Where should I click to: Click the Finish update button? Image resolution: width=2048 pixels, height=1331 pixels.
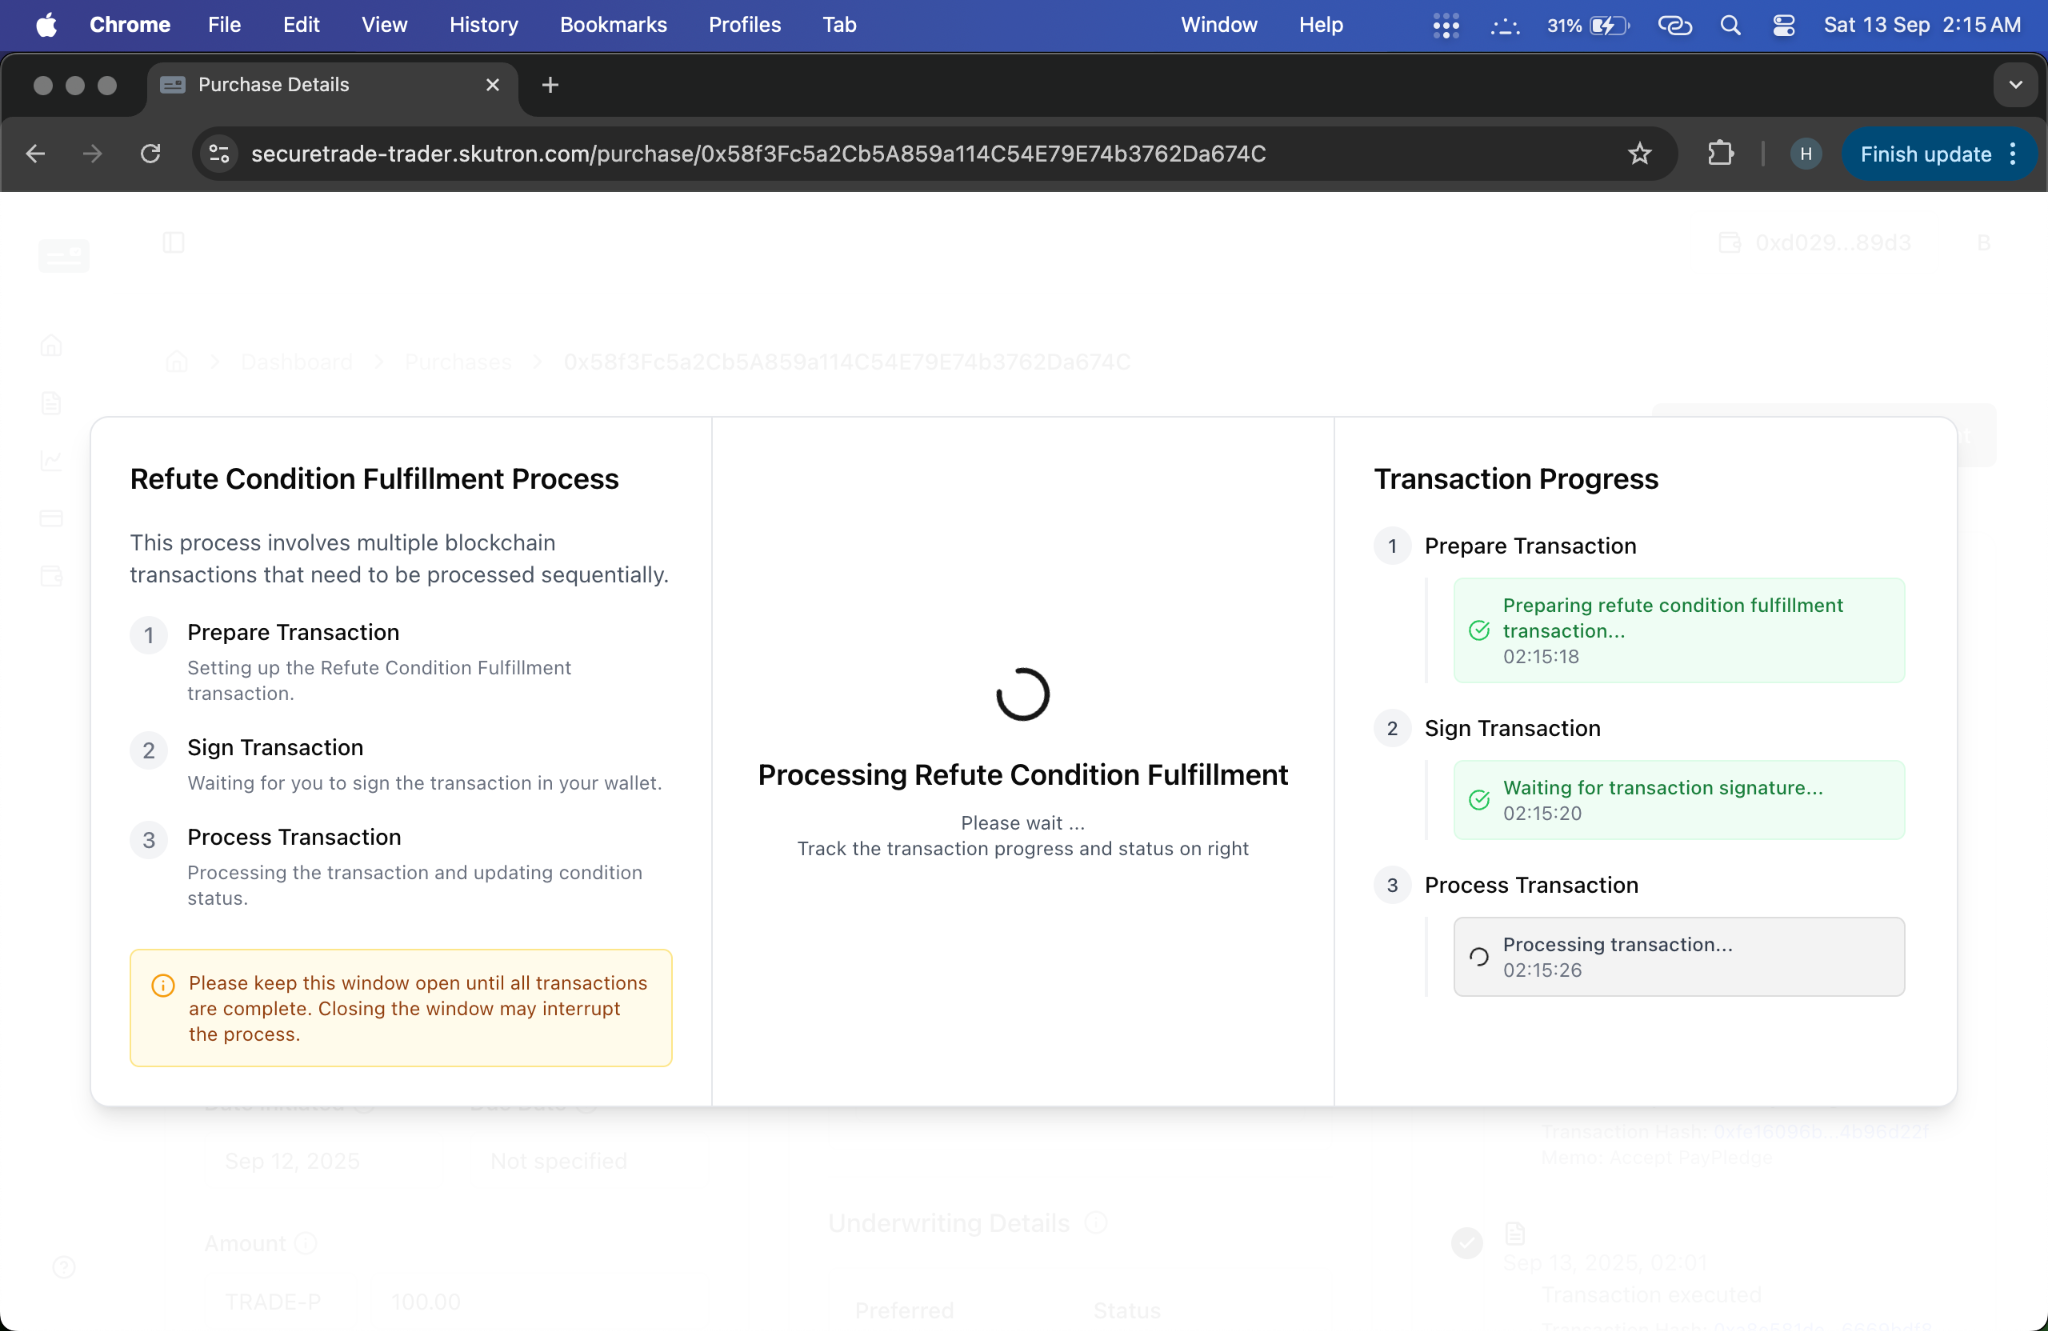click(1925, 154)
